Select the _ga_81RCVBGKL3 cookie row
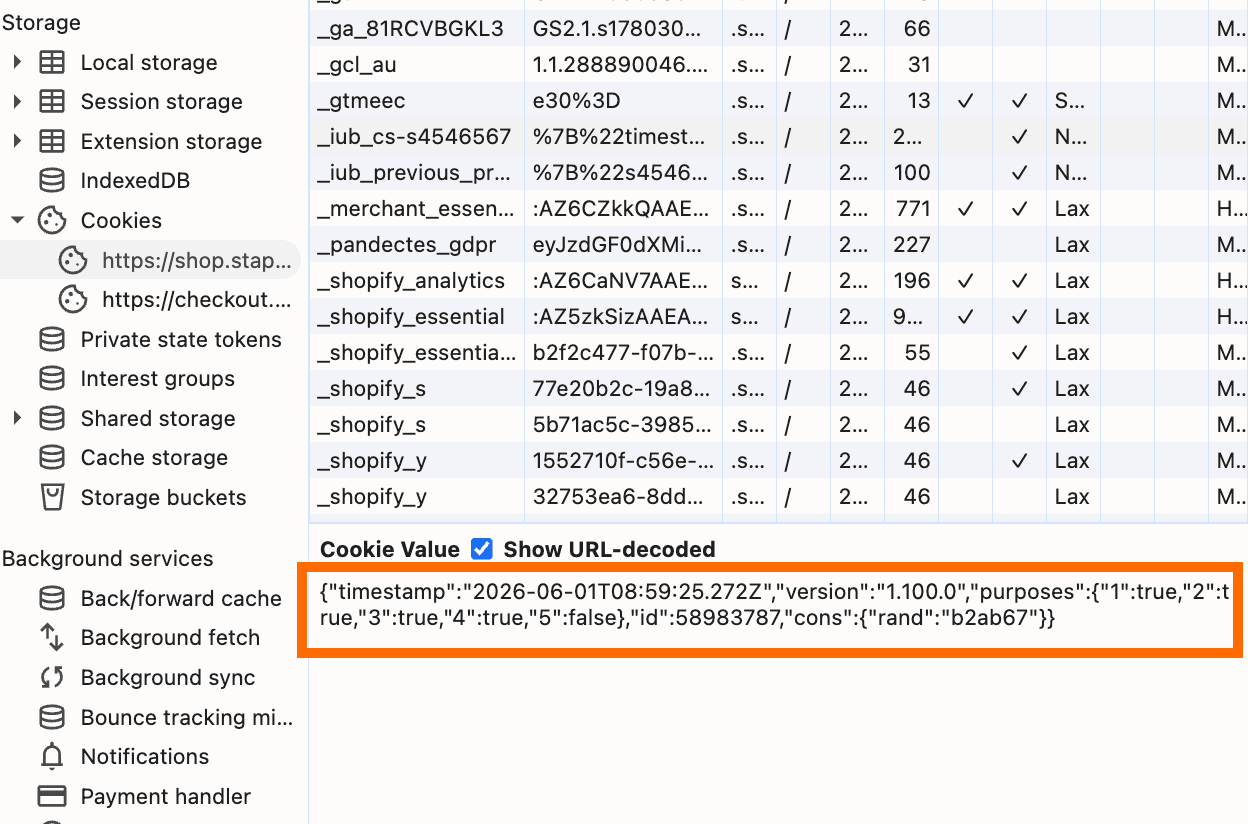Image resolution: width=1248 pixels, height=824 pixels. pyautogui.click(x=778, y=29)
